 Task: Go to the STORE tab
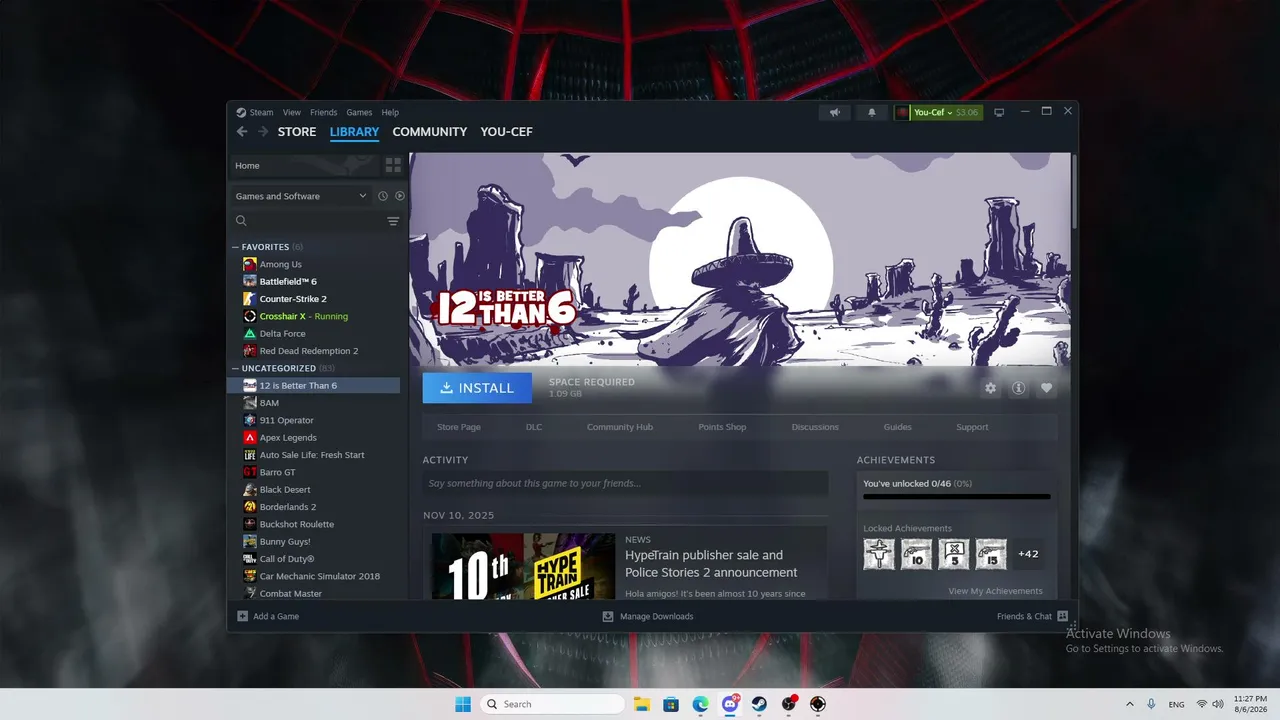coord(297,132)
